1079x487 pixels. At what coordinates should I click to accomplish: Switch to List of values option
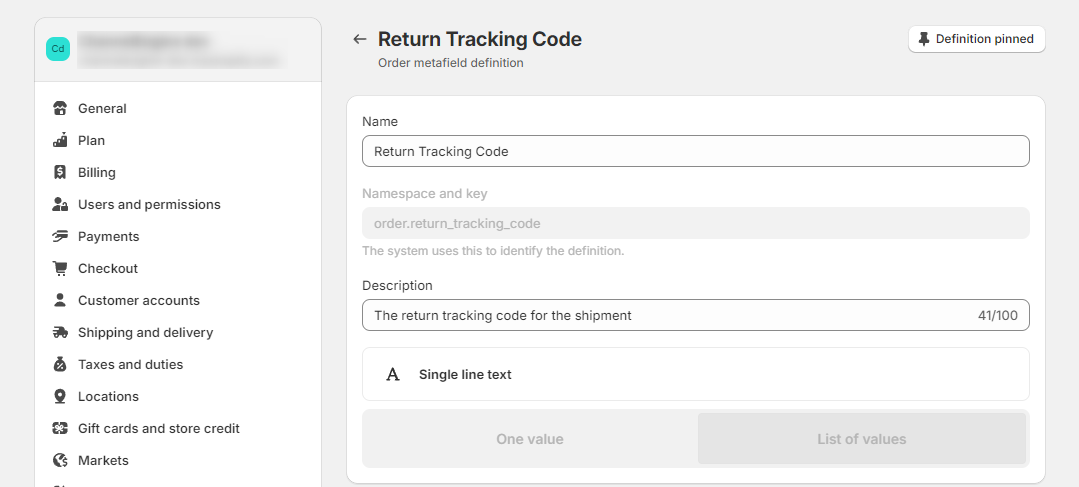[861, 439]
